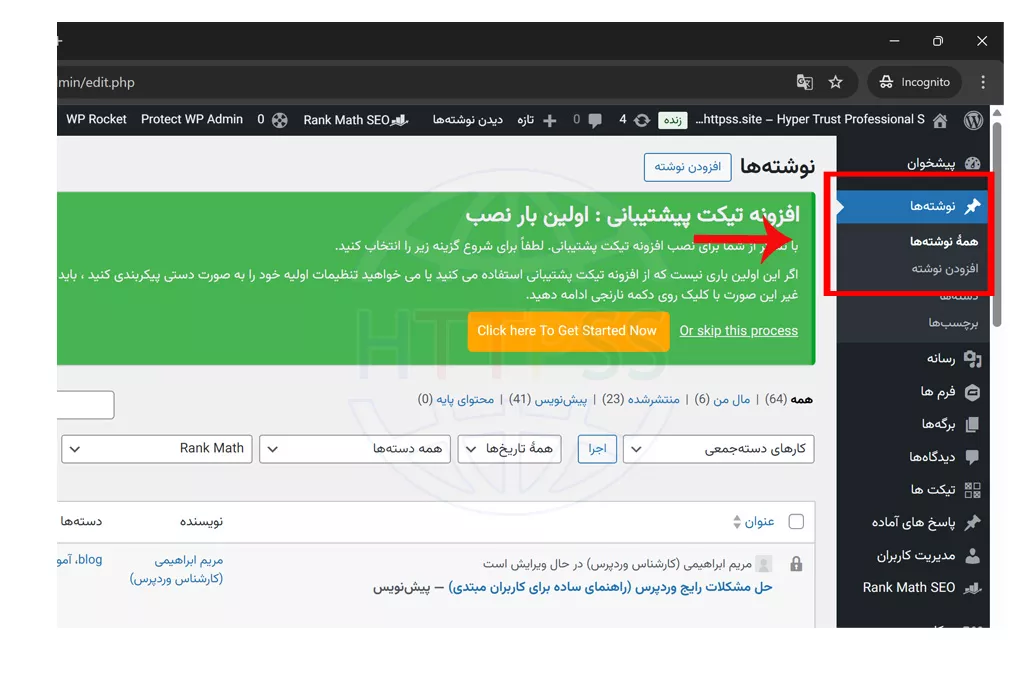Open the Chrome three-dot menu

(983, 82)
